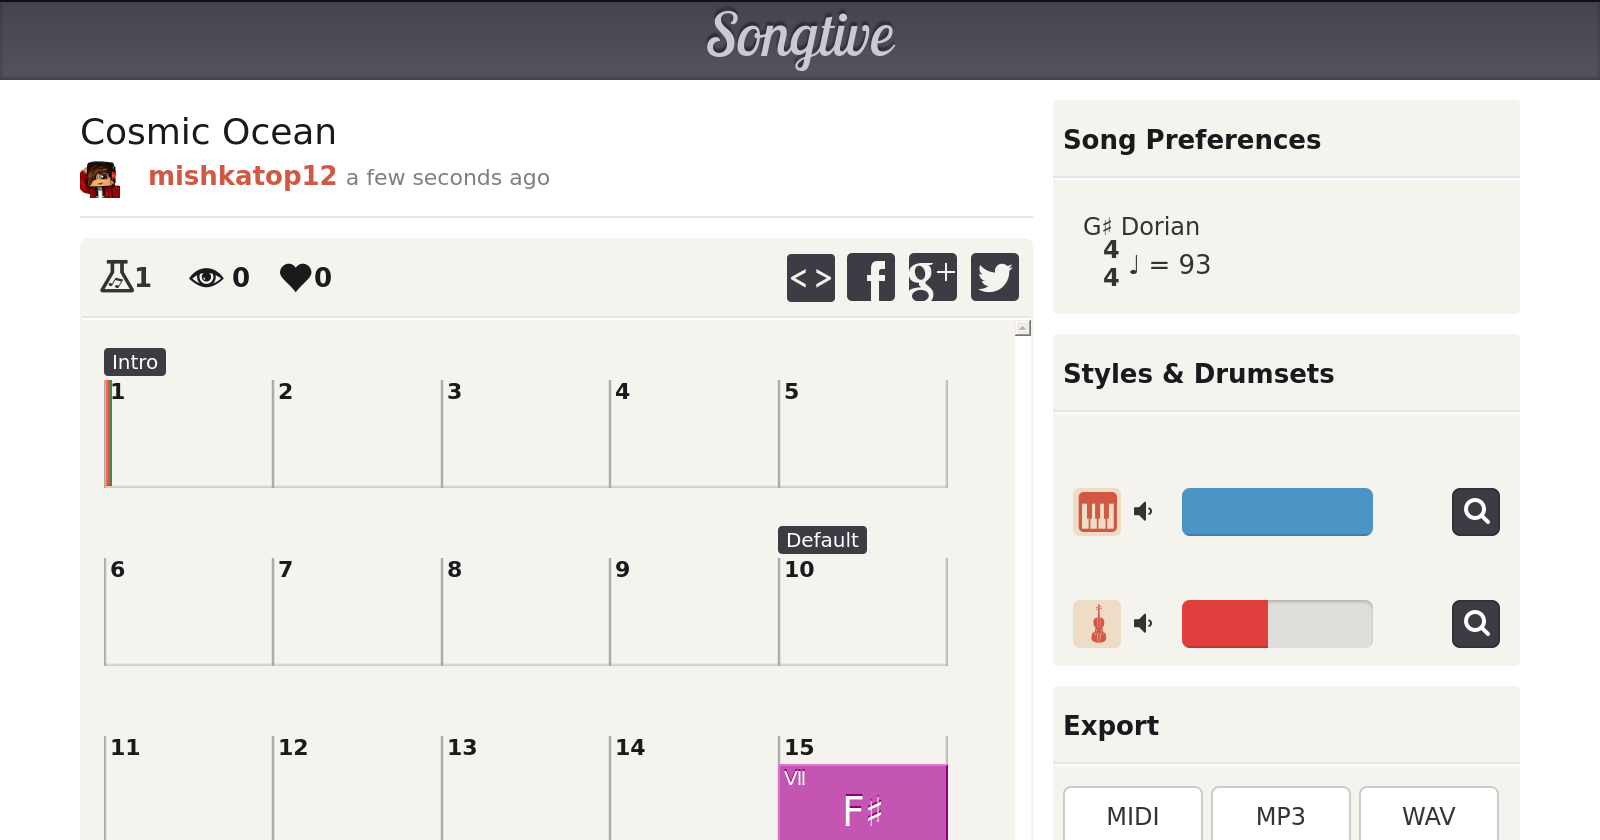Click the Intro section marker
The width and height of the screenshot is (1600, 840).
pos(135,362)
